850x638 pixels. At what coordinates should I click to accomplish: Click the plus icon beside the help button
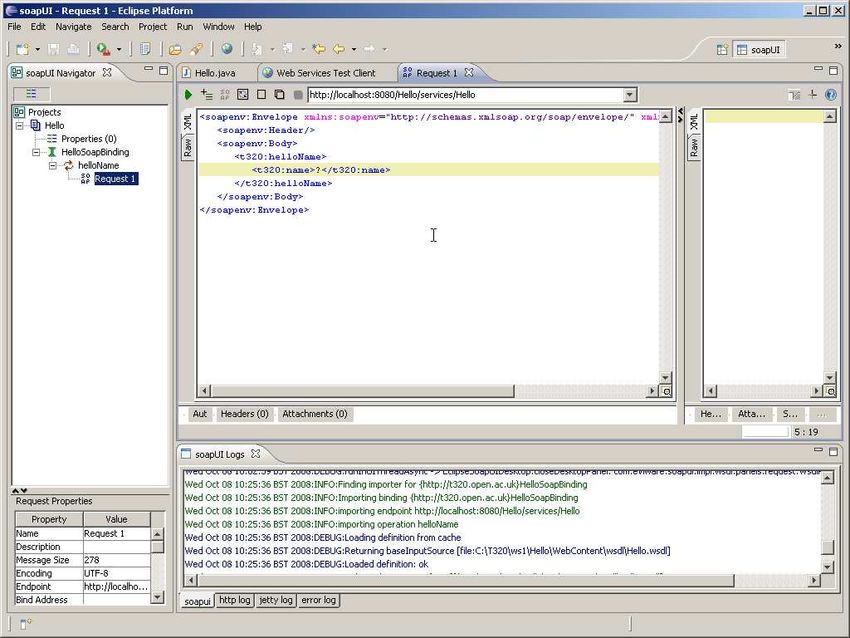(x=813, y=95)
